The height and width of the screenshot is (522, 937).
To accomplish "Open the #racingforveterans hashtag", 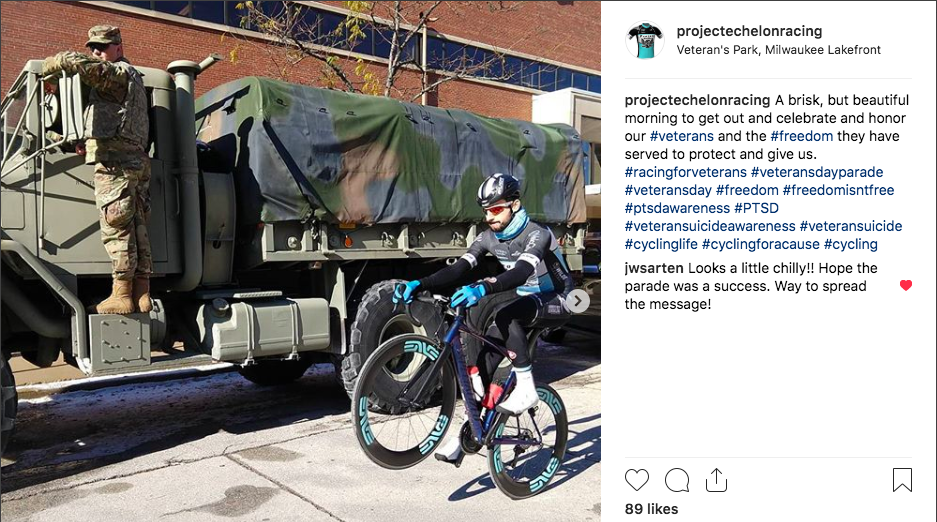I will 685,173.
